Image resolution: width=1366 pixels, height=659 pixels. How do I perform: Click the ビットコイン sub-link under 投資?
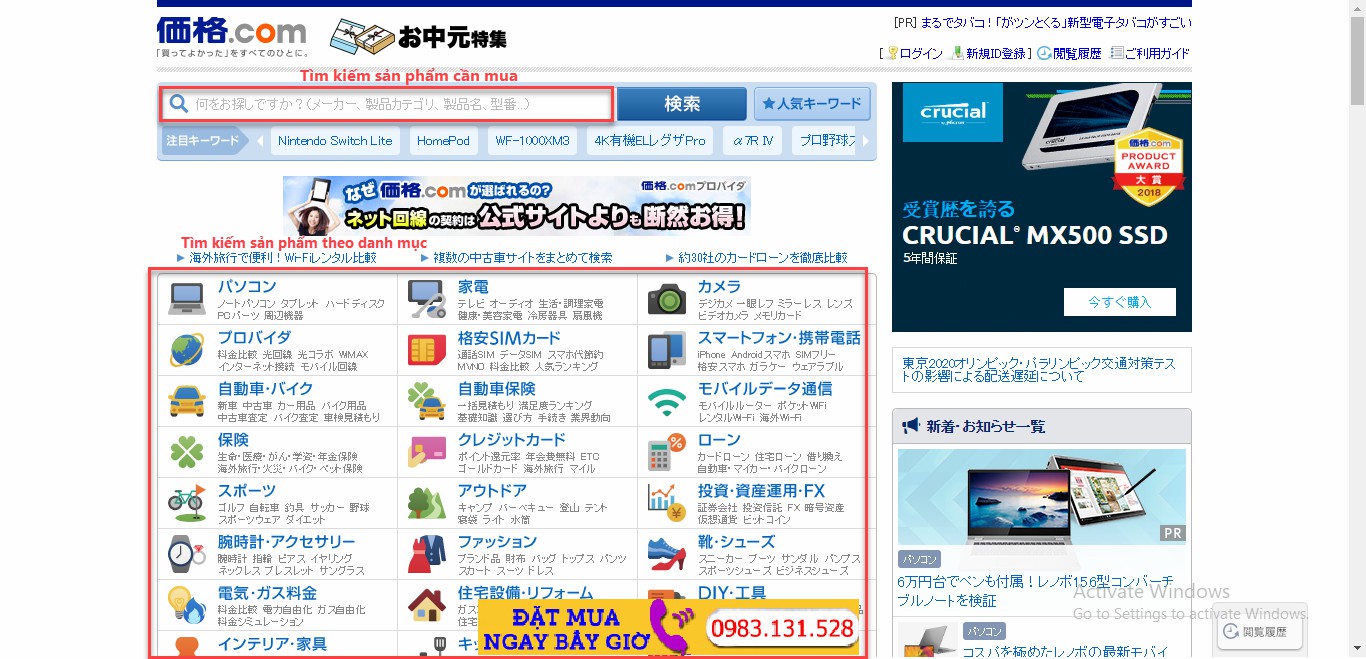(767, 520)
